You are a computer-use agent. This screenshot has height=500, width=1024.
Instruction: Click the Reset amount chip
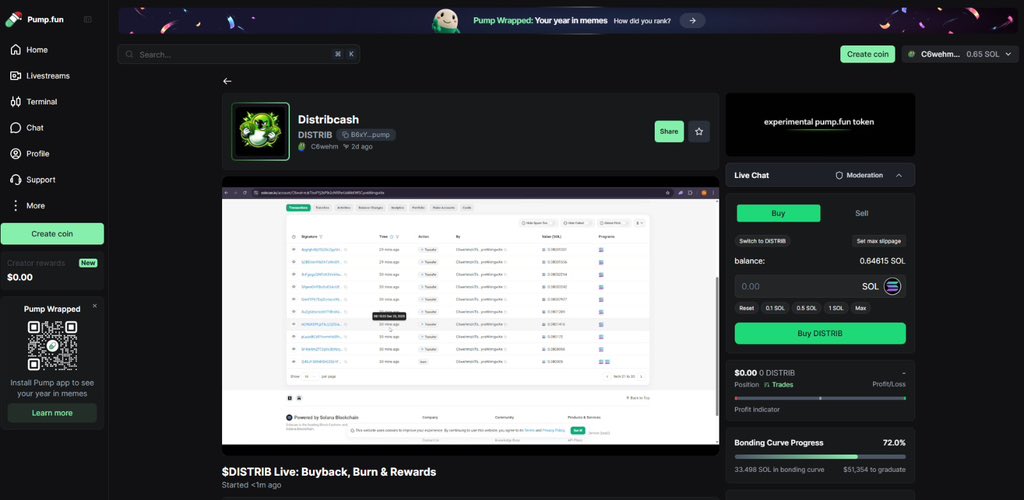(x=746, y=308)
